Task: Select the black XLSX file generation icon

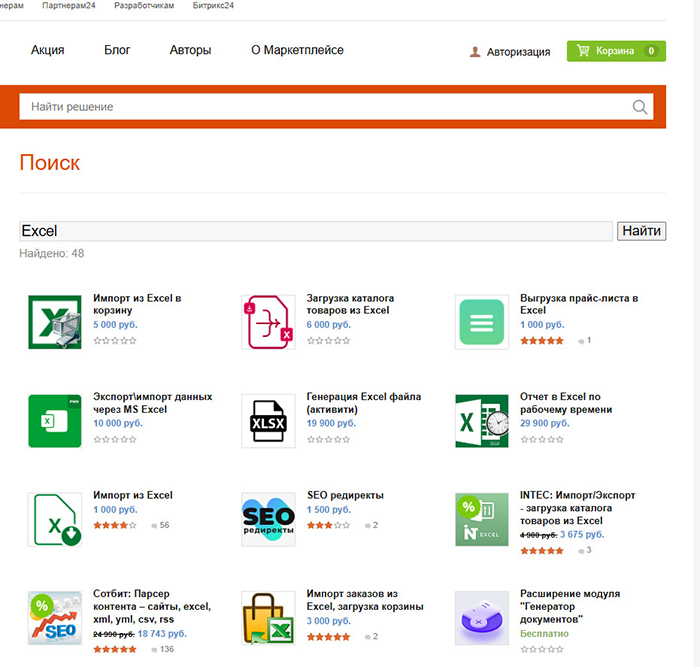Action: tap(268, 421)
